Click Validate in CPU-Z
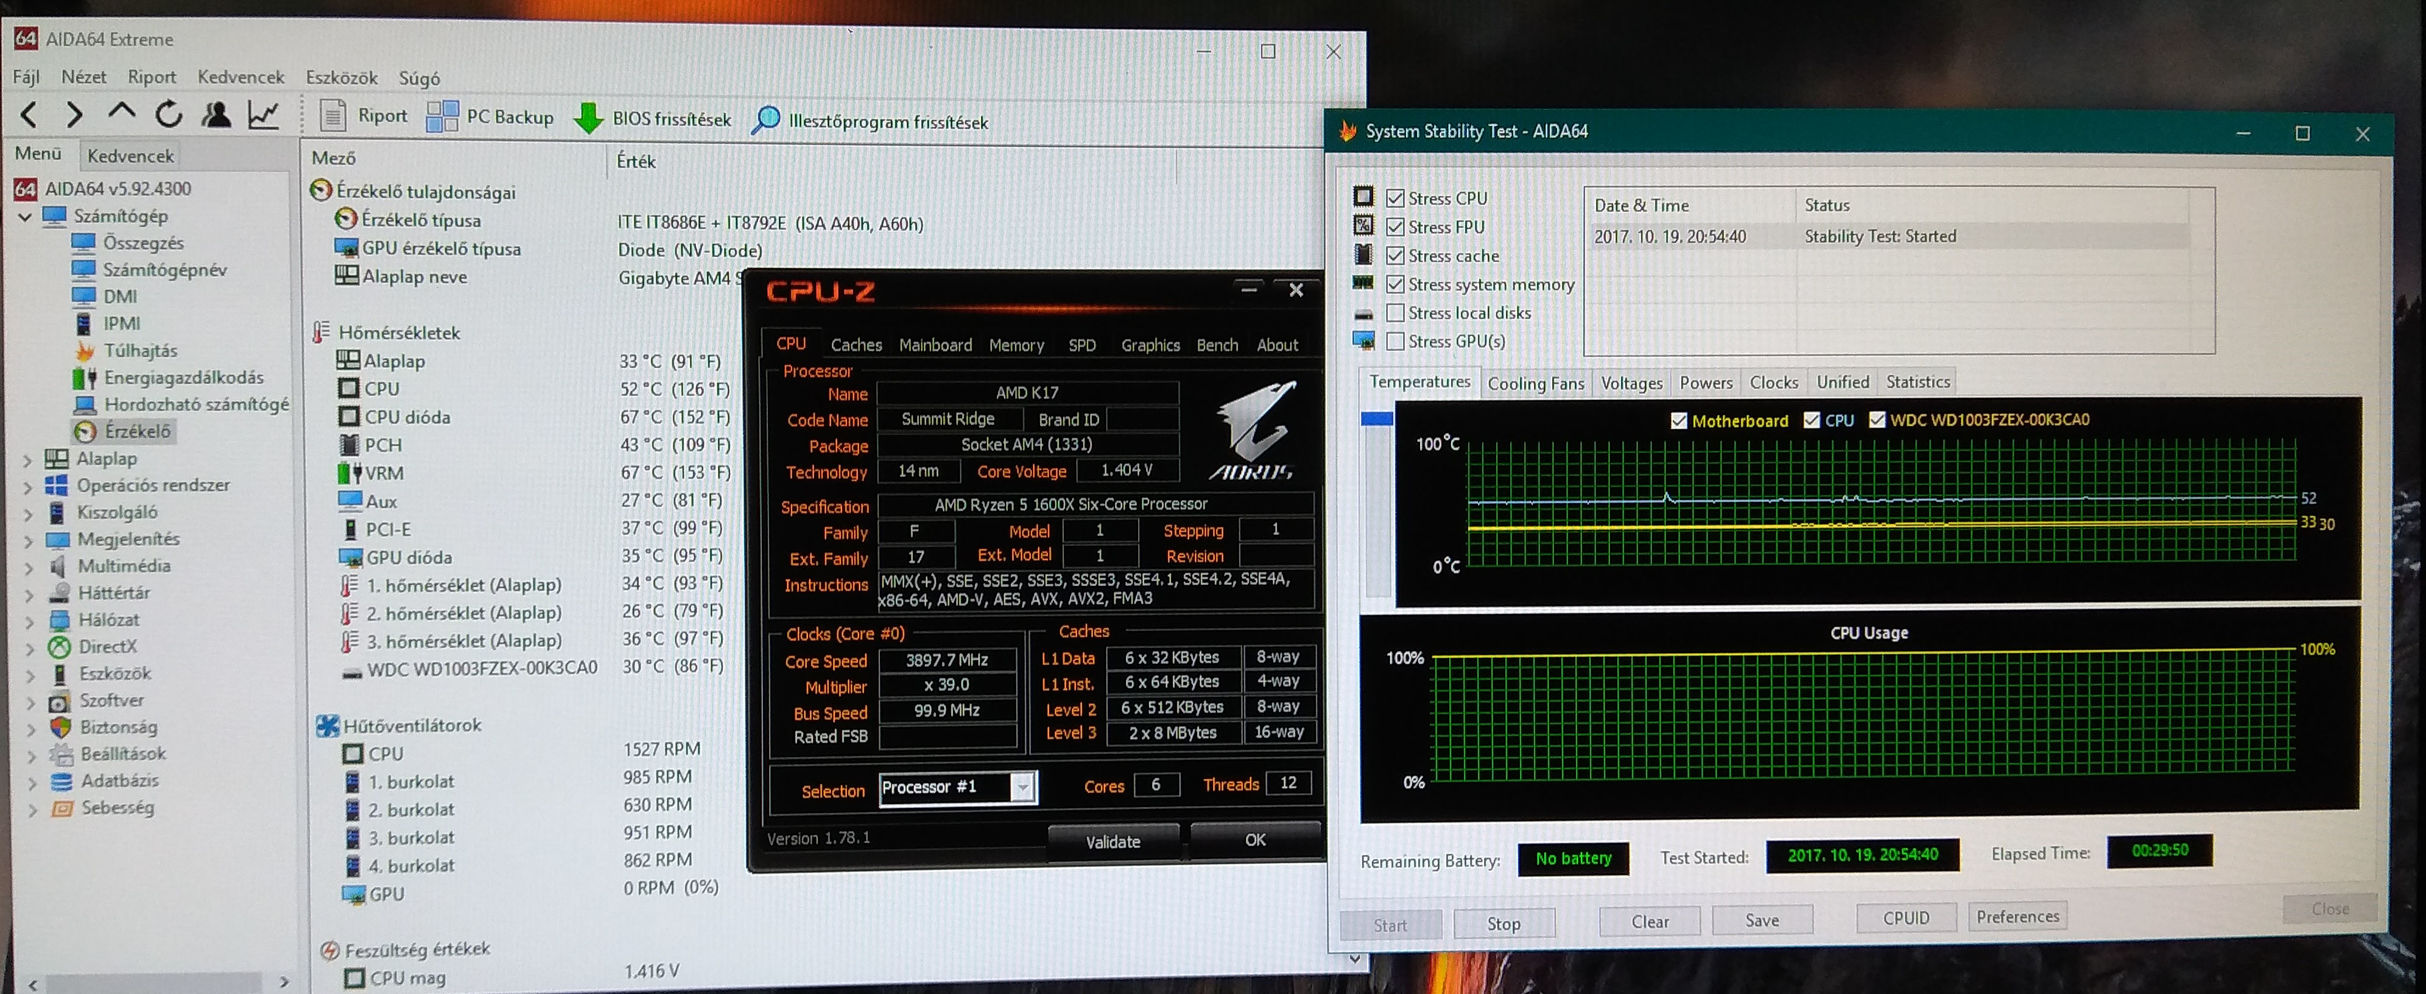This screenshot has height=994, width=2426. click(x=1113, y=842)
